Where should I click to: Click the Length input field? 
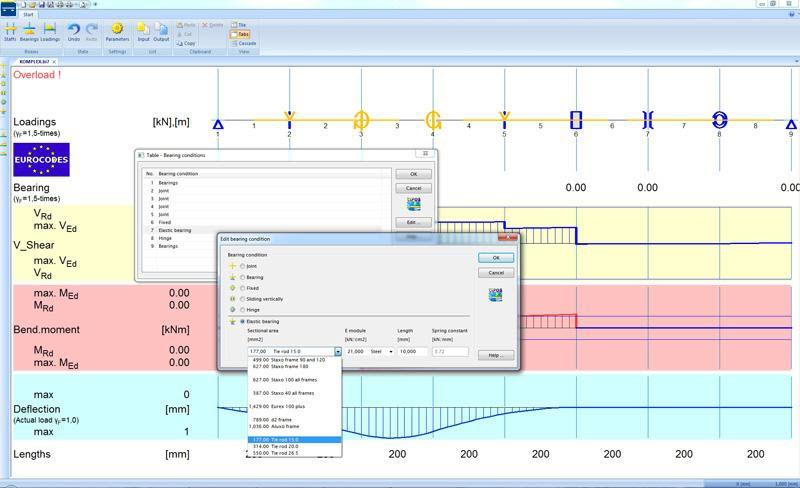click(413, 352)
